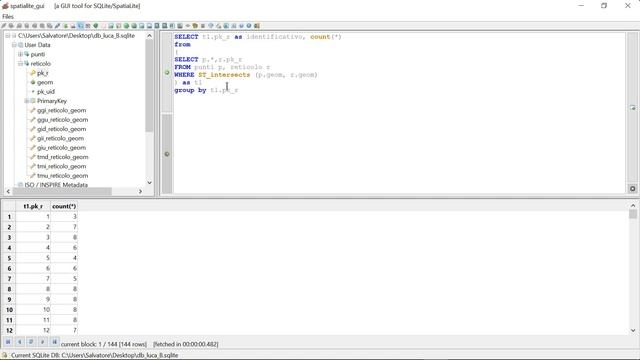This screenshot has width=640, height=360.
Task: Select the pk_uid column in the tree
Action: [46, 92]
